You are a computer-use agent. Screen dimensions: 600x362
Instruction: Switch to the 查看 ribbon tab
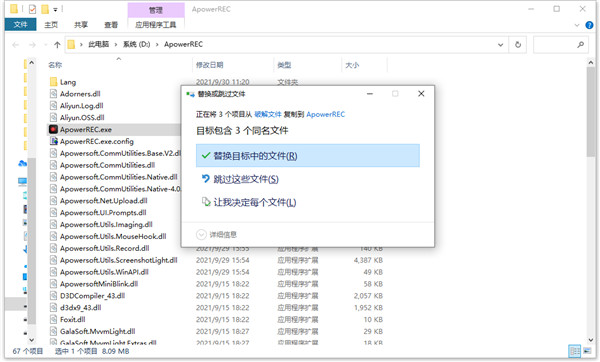[x=111, y=24]
